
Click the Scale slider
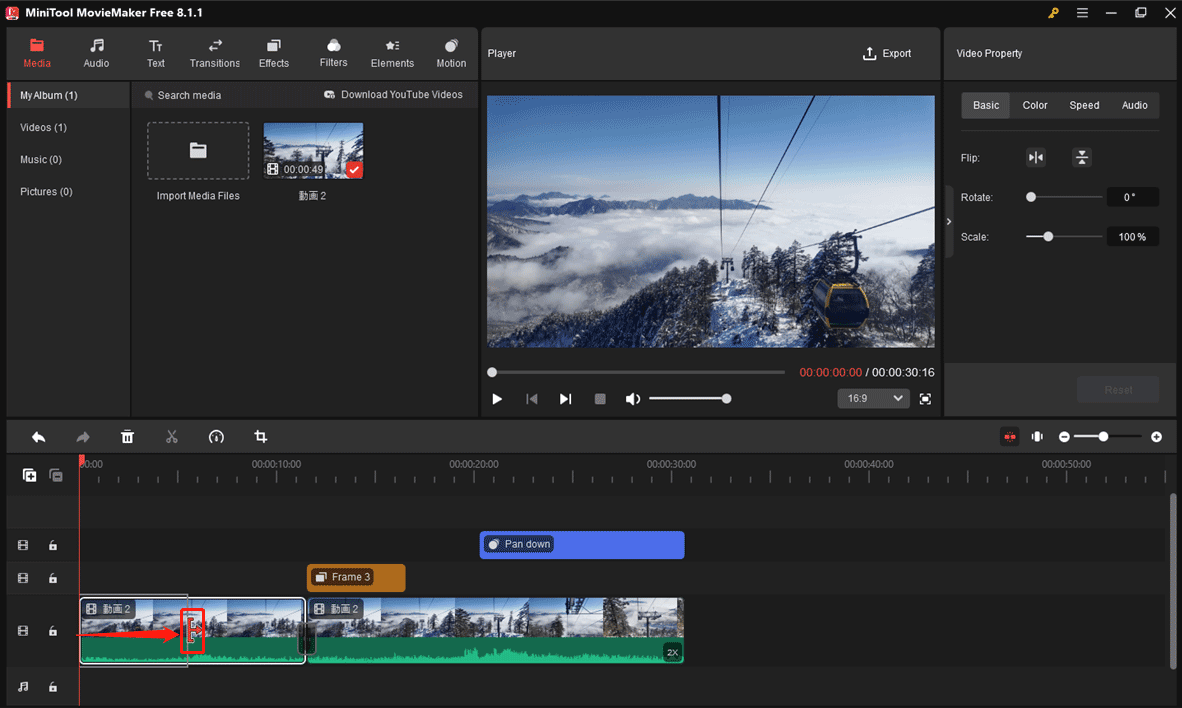1064,237
